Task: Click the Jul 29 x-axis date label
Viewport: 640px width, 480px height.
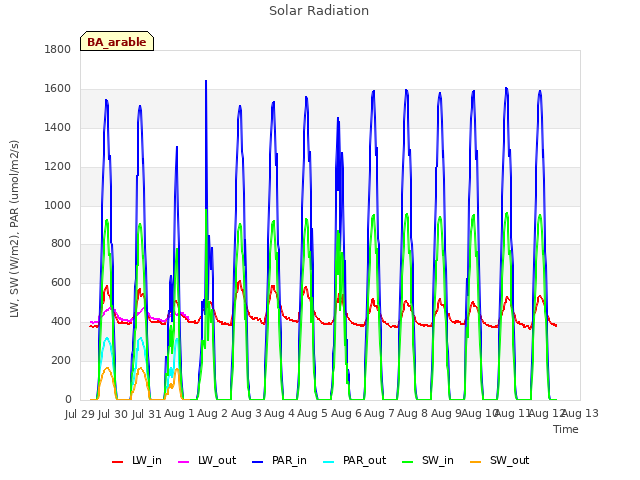Action: pyautogui.click(x=80, y=414)
